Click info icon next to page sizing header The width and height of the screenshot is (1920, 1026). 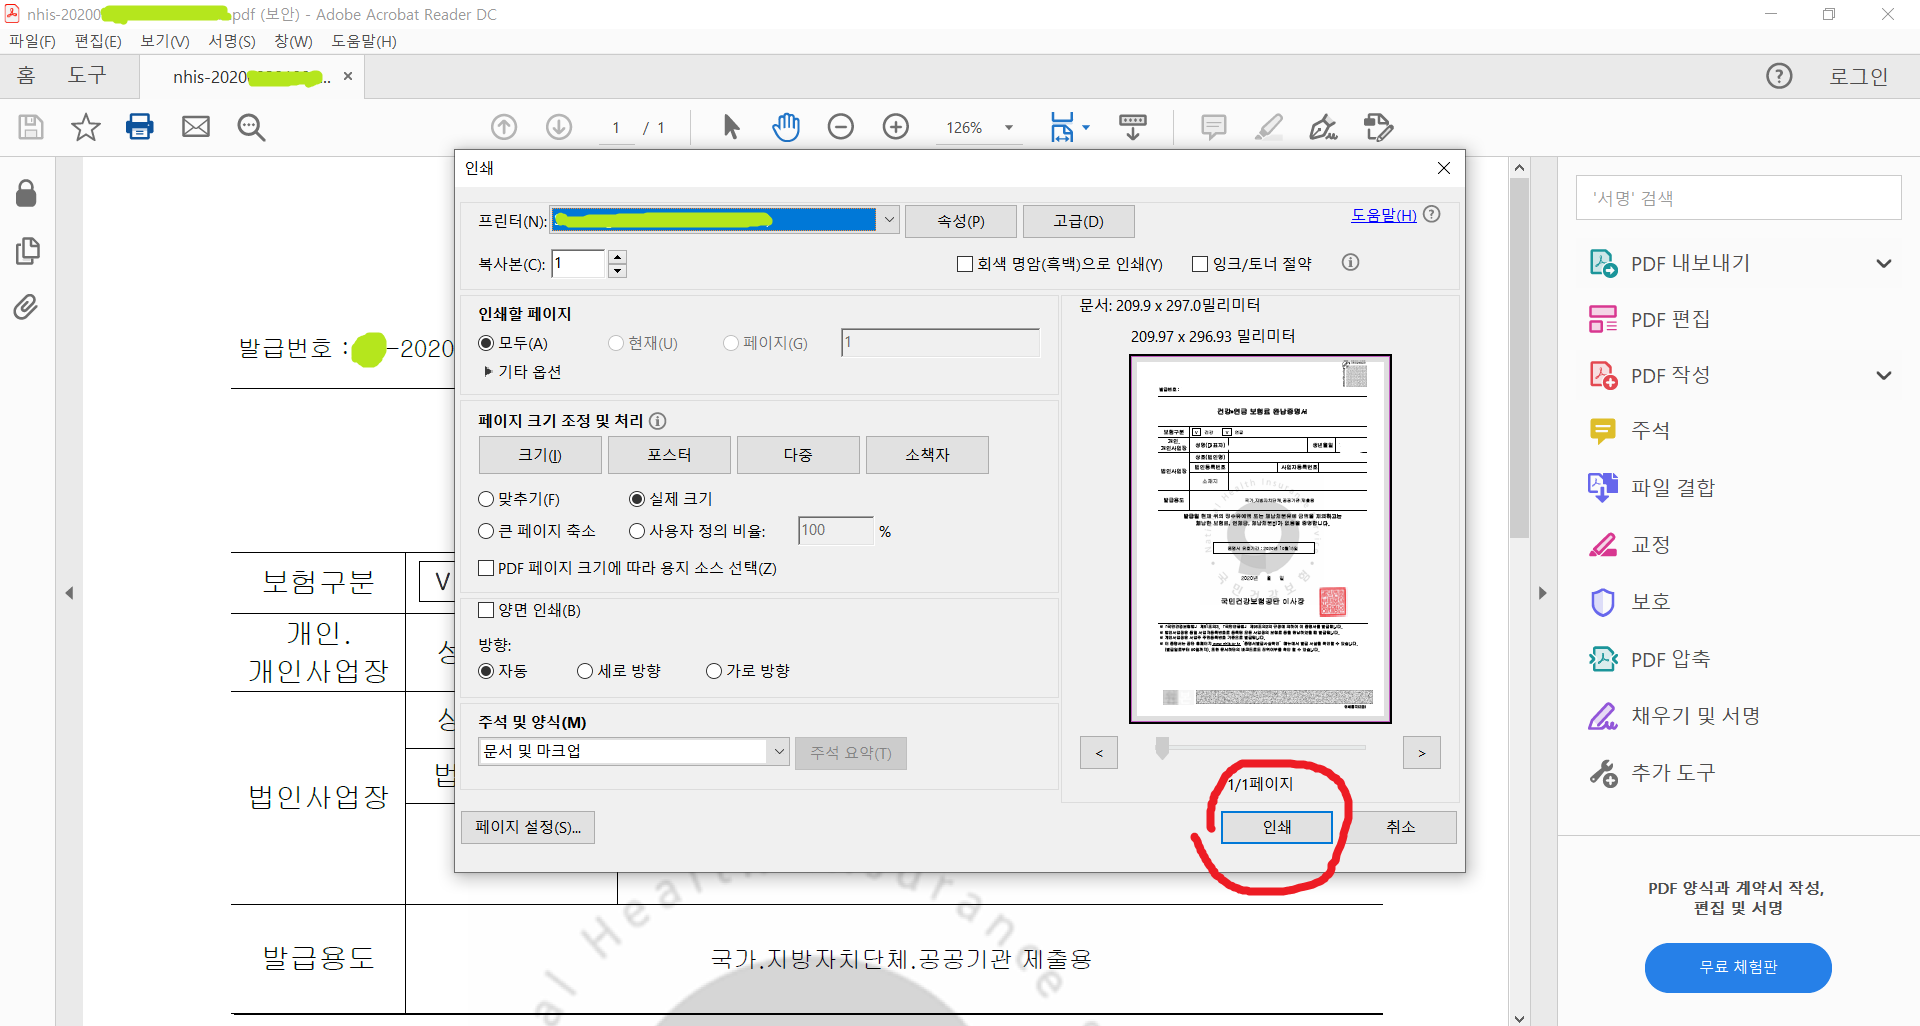tap(658, 421)
